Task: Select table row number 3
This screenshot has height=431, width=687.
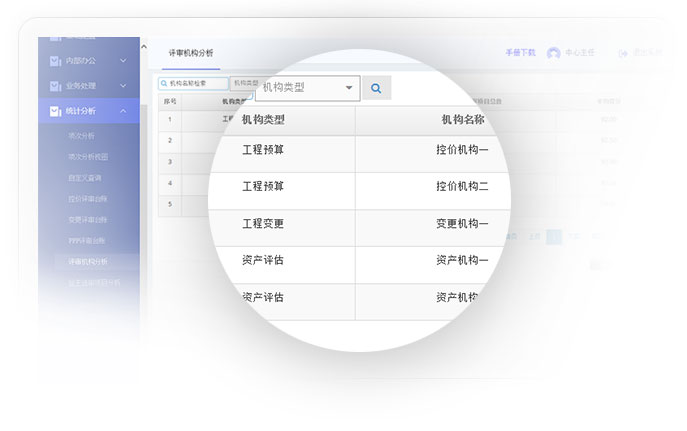Action: click(170, 162)
